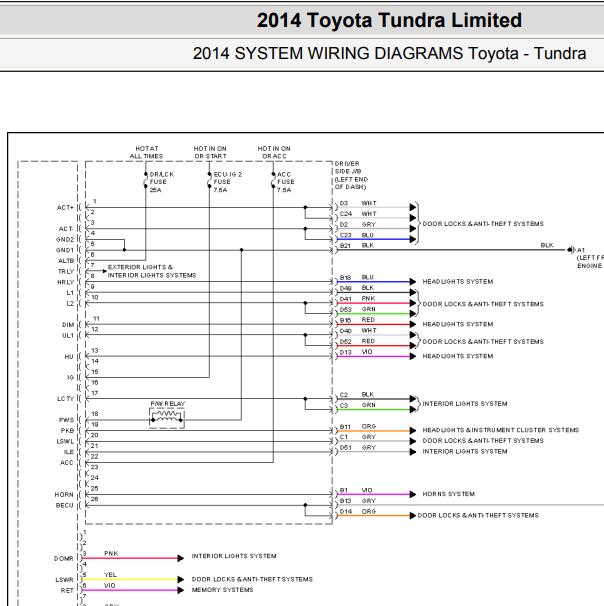The image size is (604, 606).
Task: Click the D40 WHT connector label
Action: tap(358, 330)
